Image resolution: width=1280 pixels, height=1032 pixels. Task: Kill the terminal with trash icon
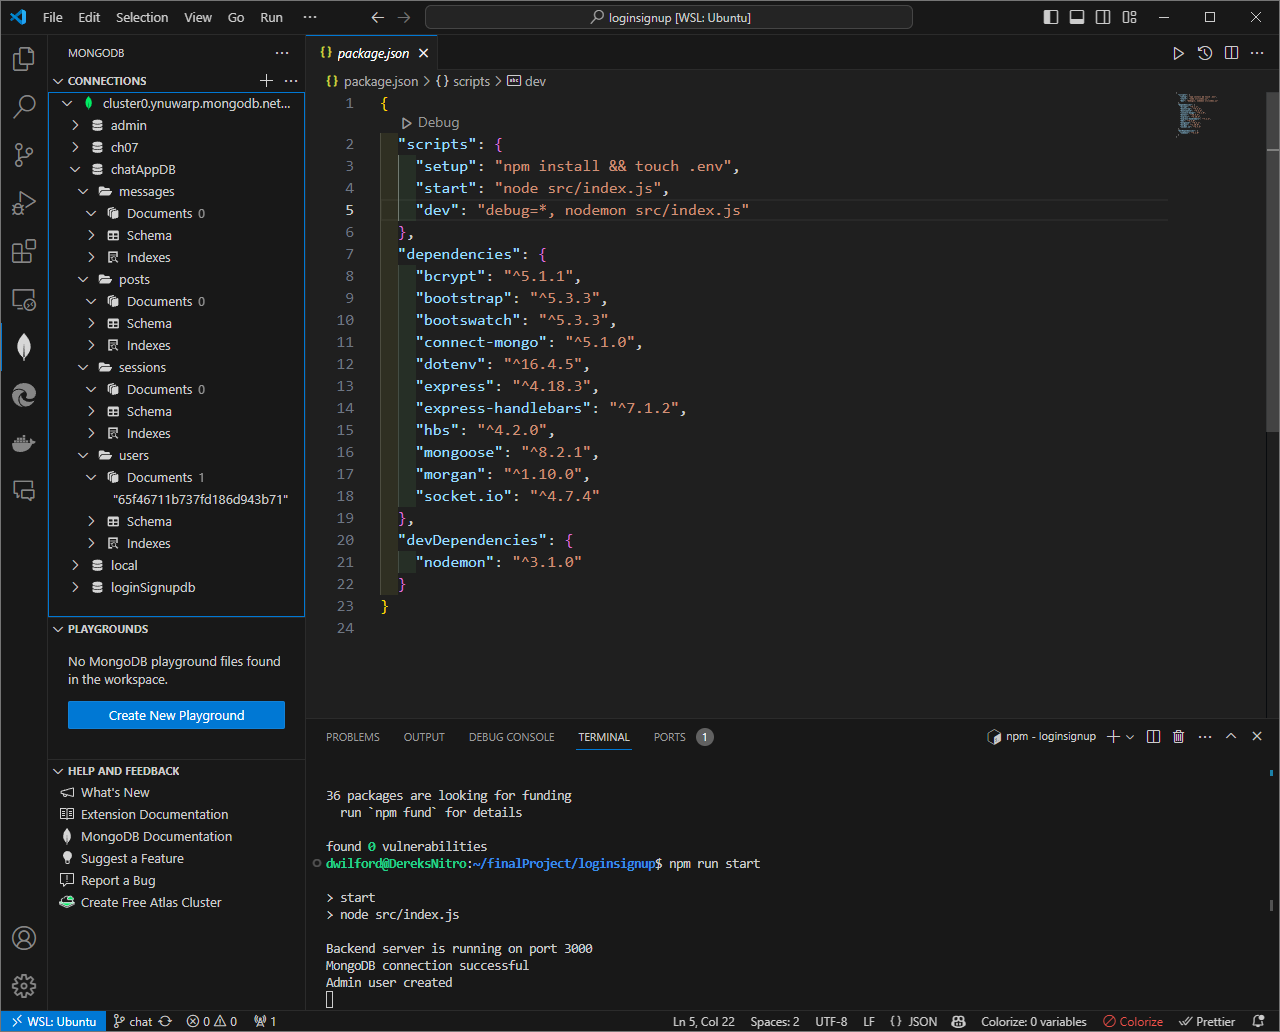[1178, 737]
